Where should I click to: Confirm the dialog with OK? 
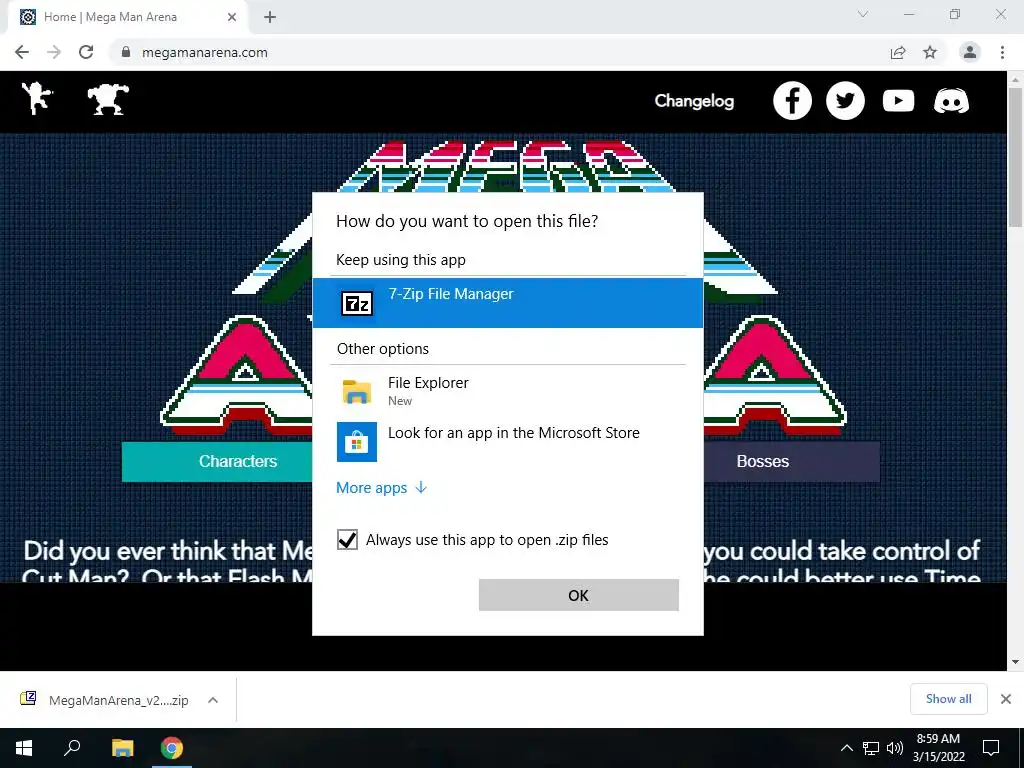(x=579, y=595)
